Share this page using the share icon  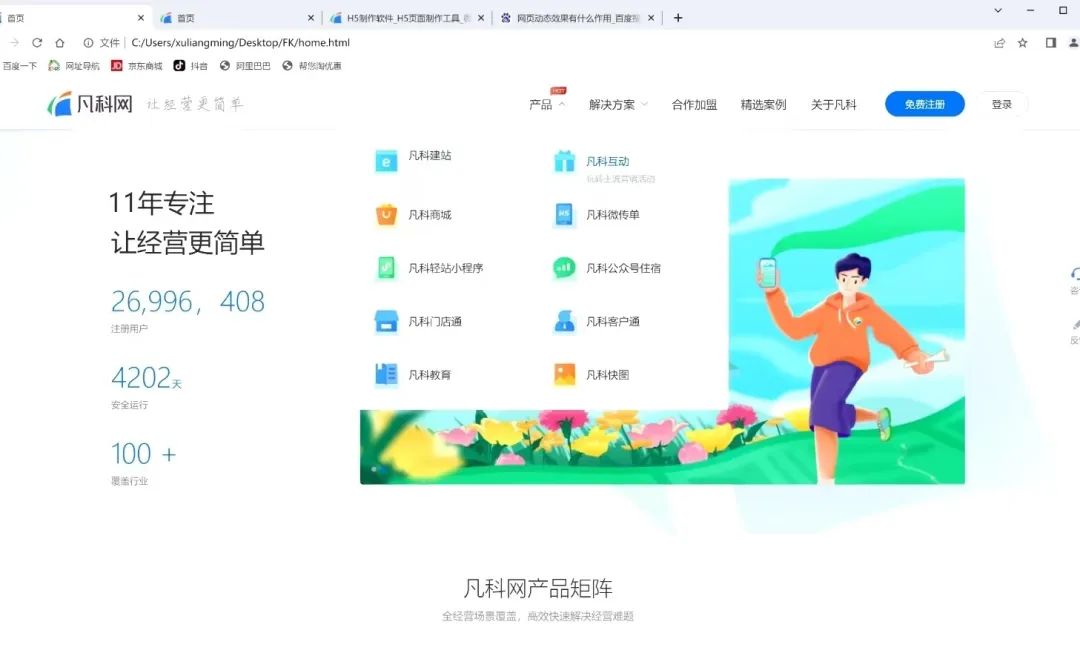pos(999,43)
